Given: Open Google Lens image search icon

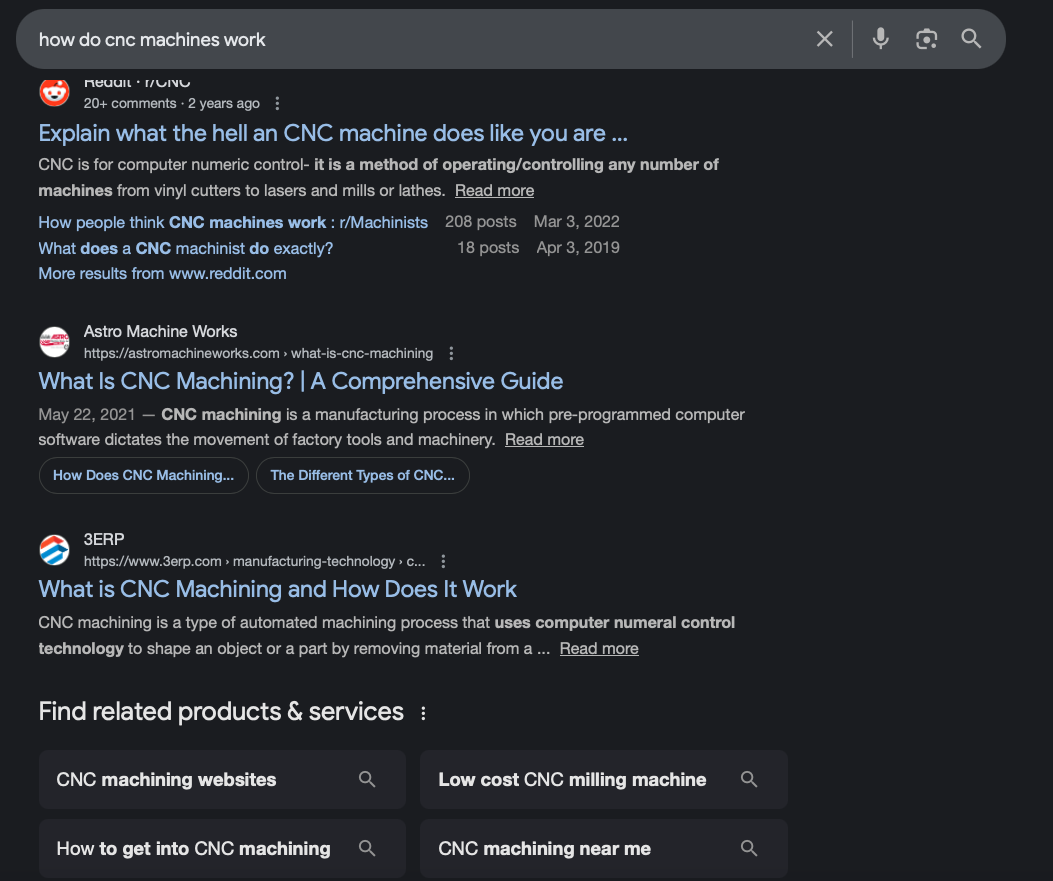Looking at the screenshot, I should pyautogui.click(x=926, y=39).
